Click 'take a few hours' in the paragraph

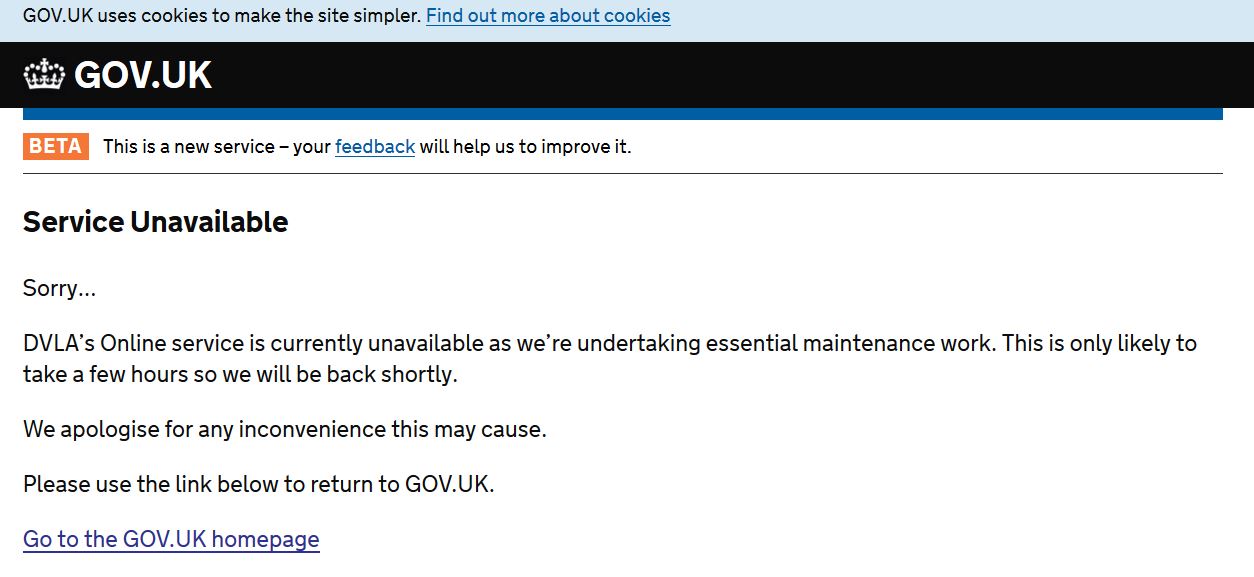pyautogui.click(x=102, y=375)
